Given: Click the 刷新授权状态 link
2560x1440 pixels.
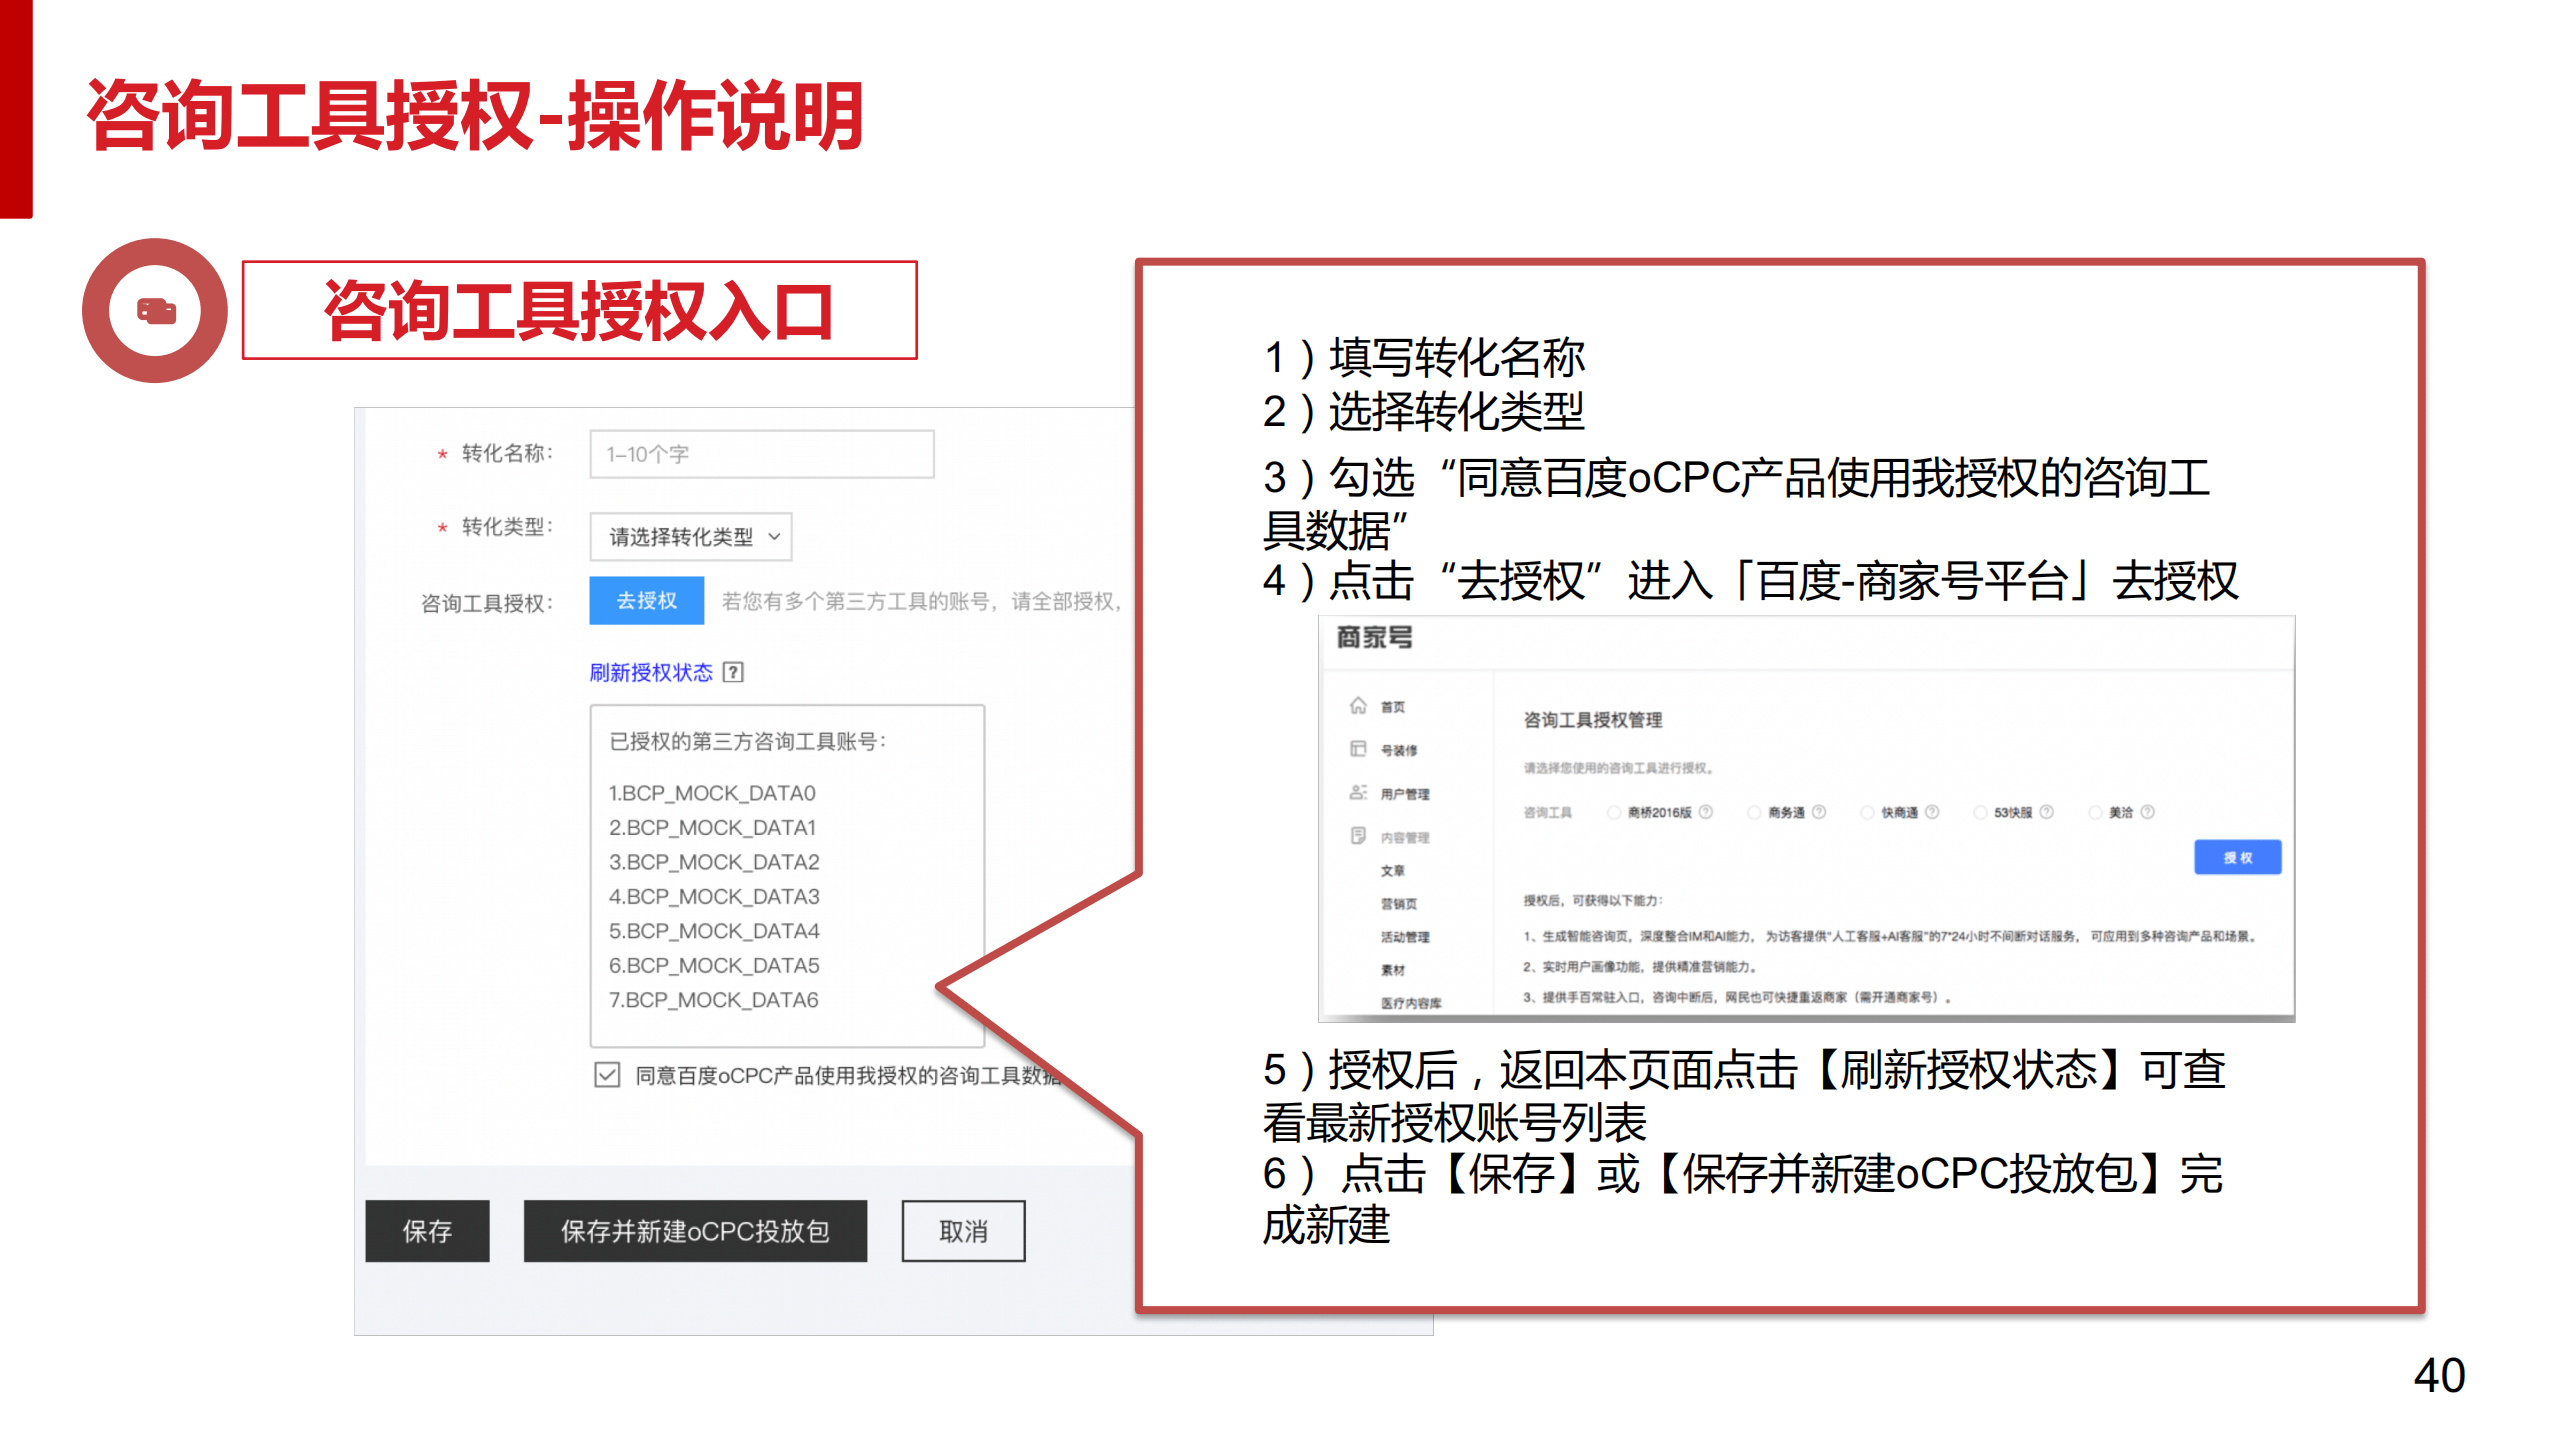Looking at the screenshot, I should pyautogui.click(x=651, y=672).
